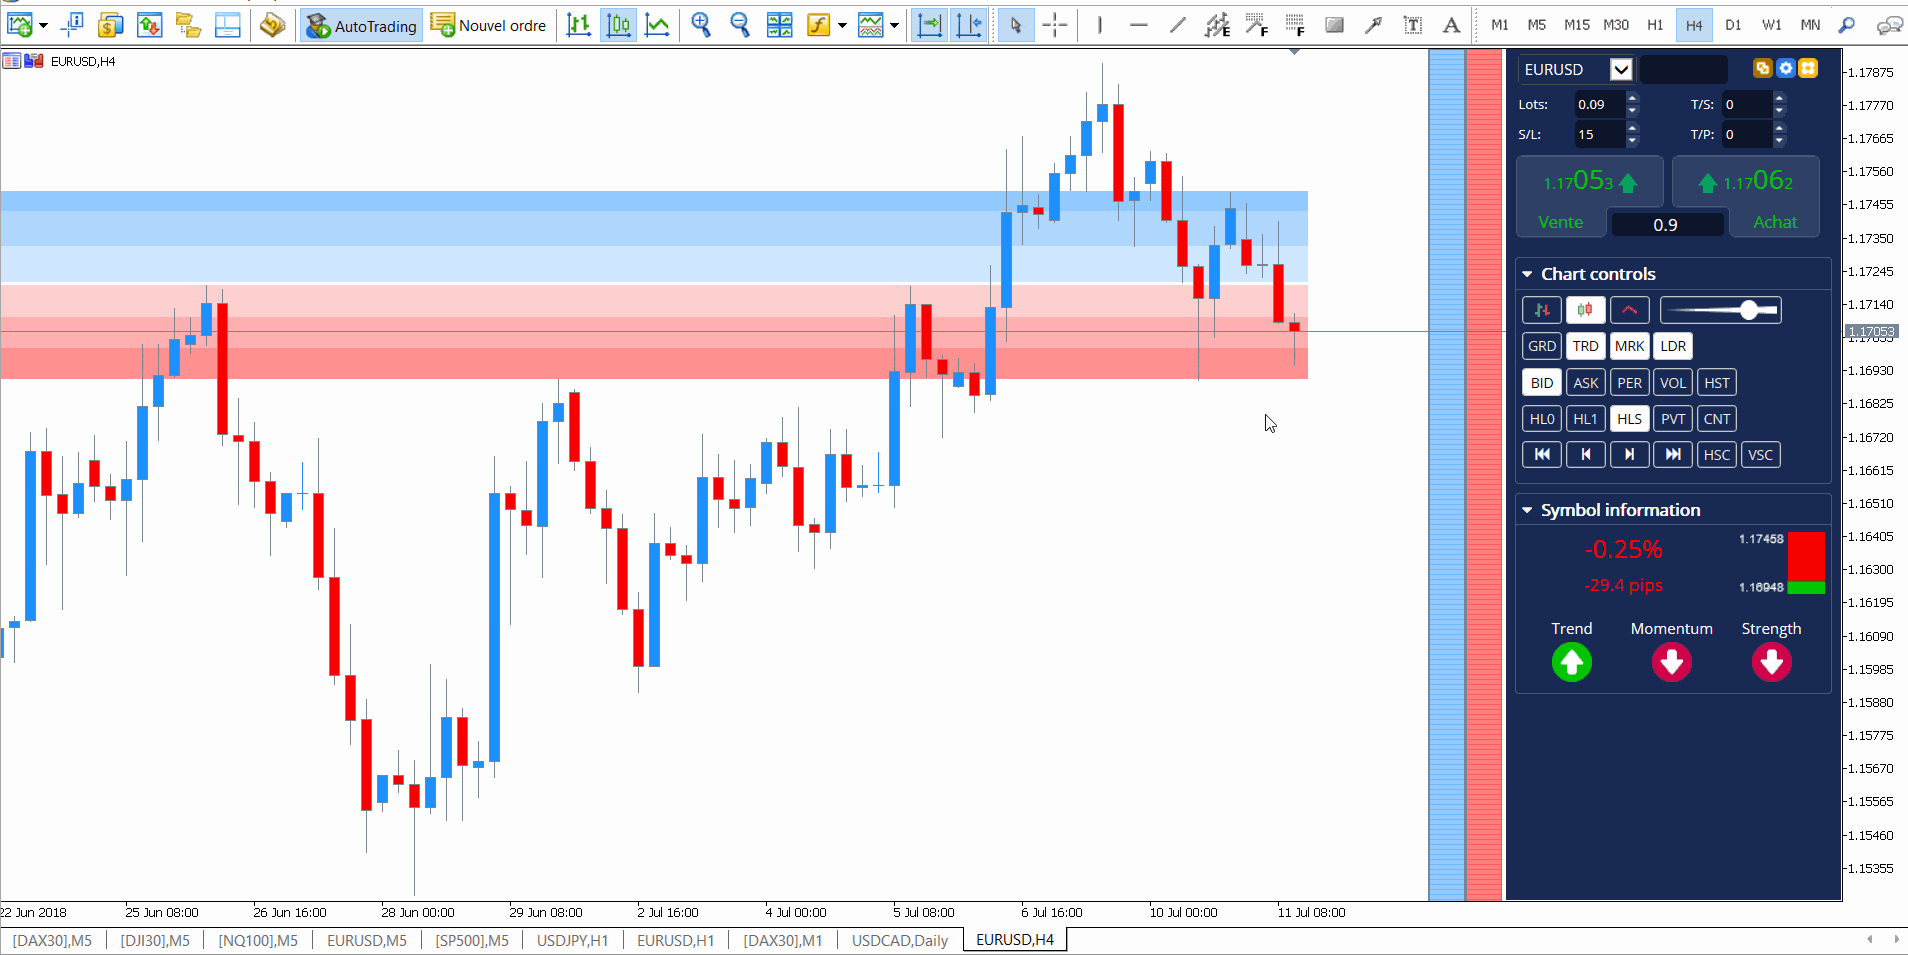Open the Fibonacci retracement tool
This screenshot has height=955, width=1908.
1257,25
